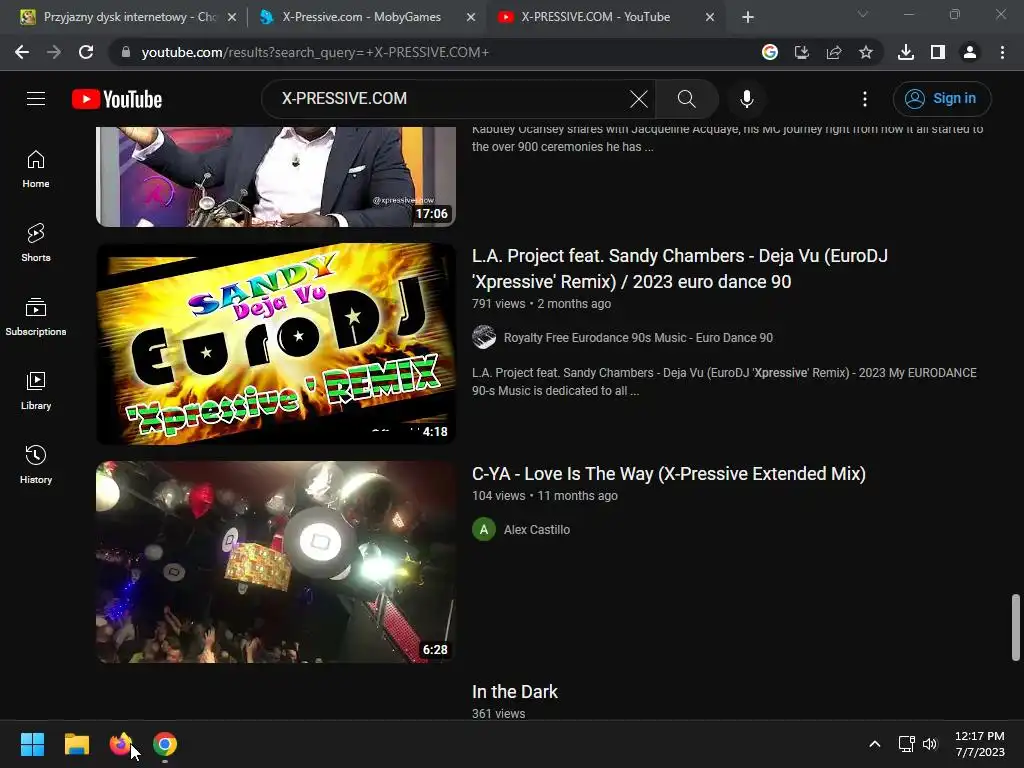This screenshot has width=1024, height=768.
Task: Close the Przyjazny dysk internetowy tab
Action: 232,18
